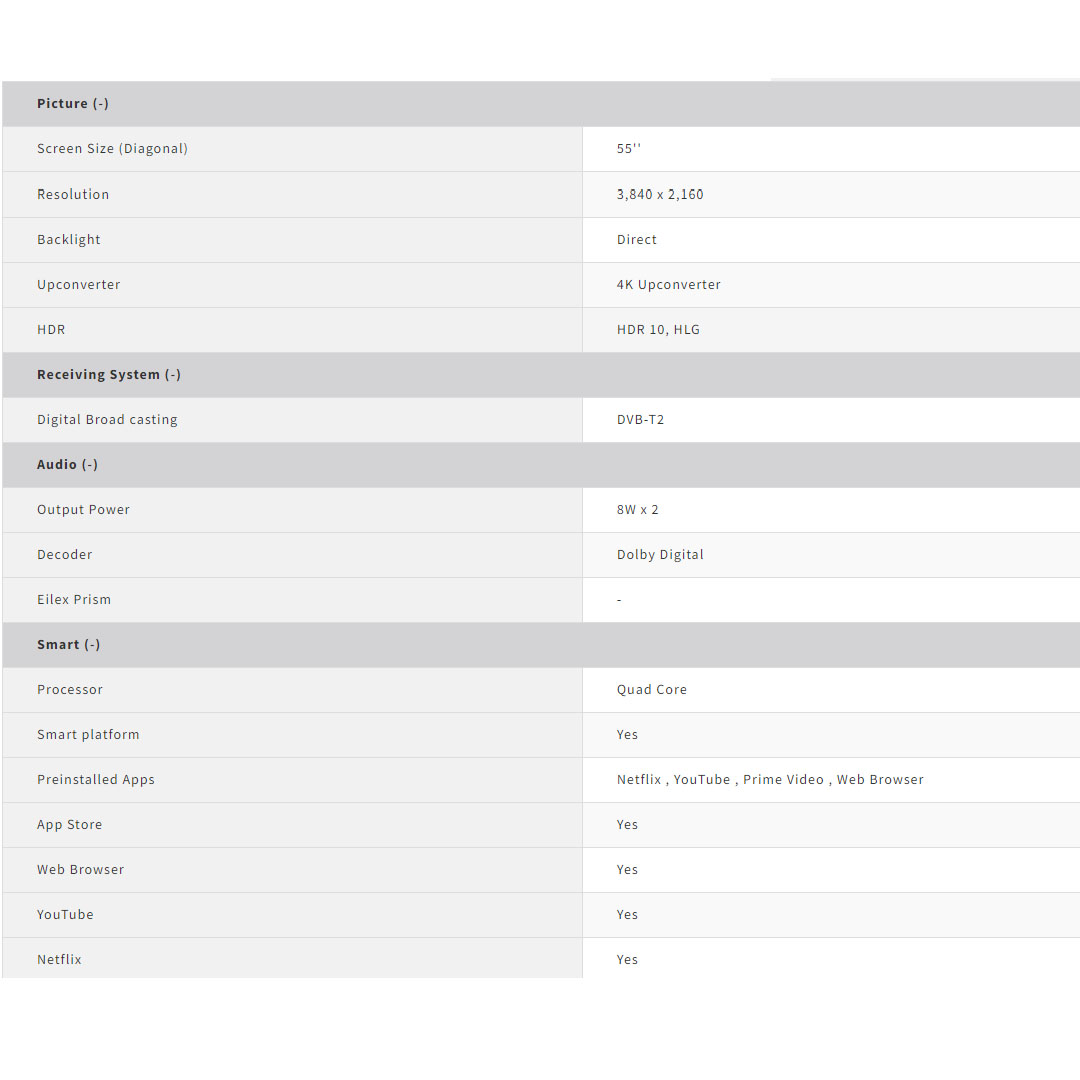Collapse the Picture (-) section
Screen dimensions: 1080x1080
tap(73, 104)
